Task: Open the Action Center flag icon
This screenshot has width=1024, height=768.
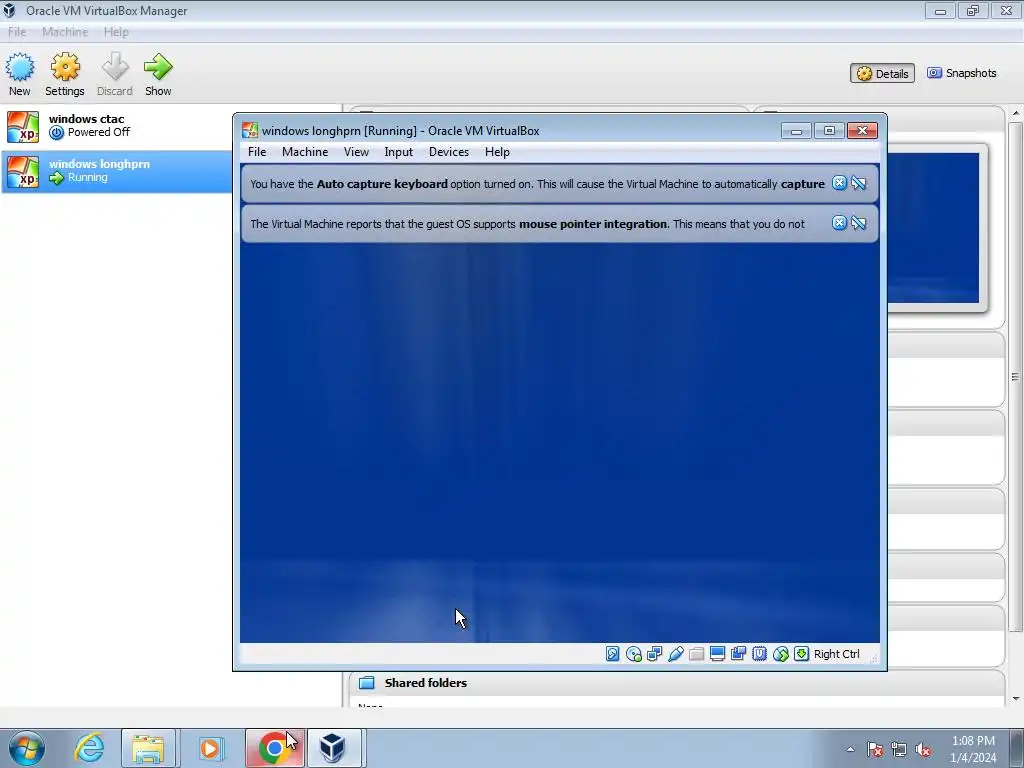Action: (x=875, y=749)
